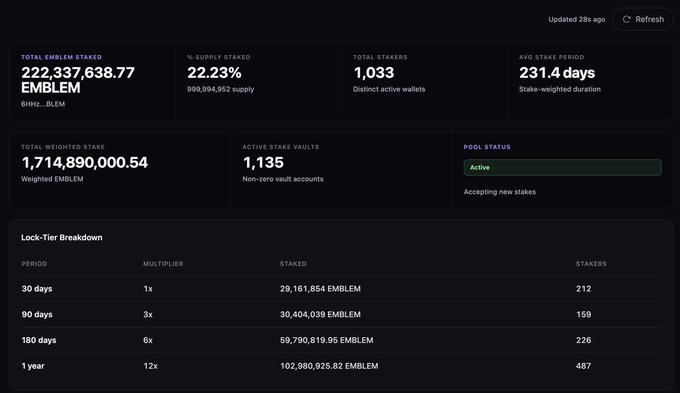Screen dimensions: 680x393
Task: Click the '% SUPPLY STAKED' label
Action: point(219,57)
